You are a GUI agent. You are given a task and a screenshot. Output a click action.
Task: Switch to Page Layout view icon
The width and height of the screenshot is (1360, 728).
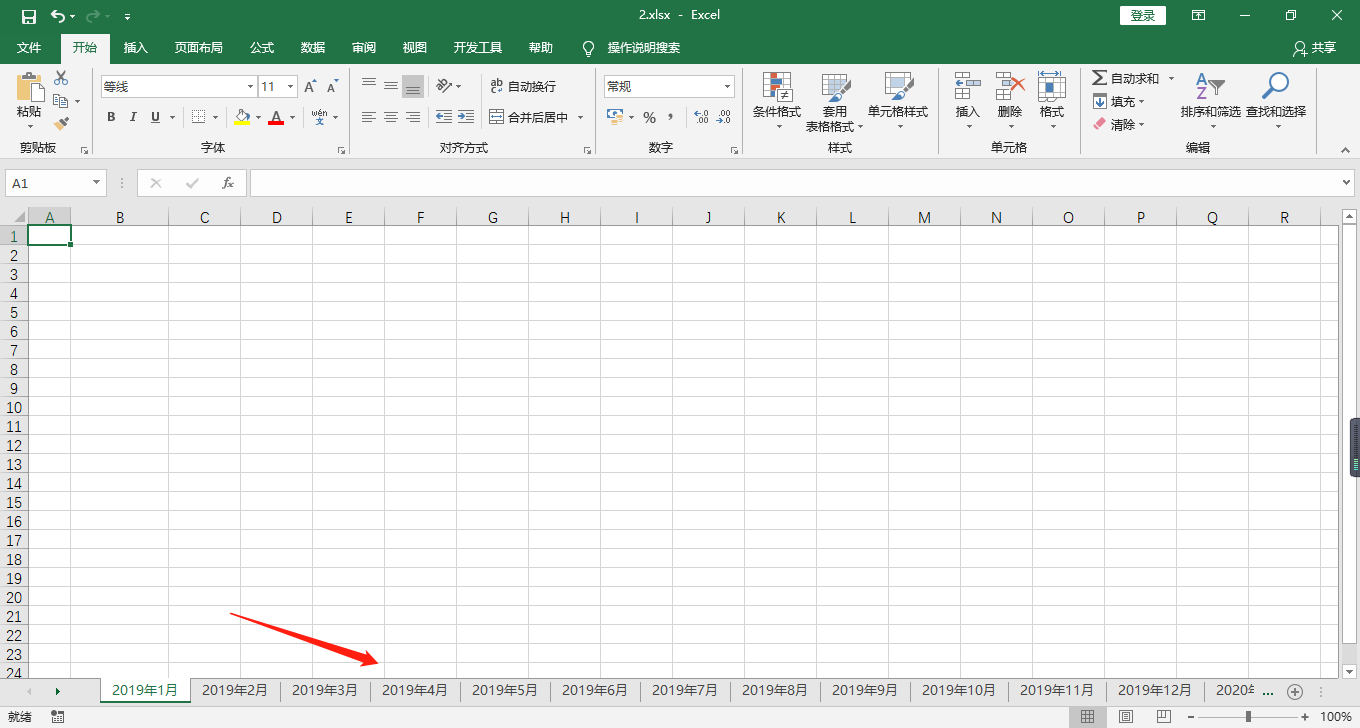pyautogui.click(x=1125, y=717)
